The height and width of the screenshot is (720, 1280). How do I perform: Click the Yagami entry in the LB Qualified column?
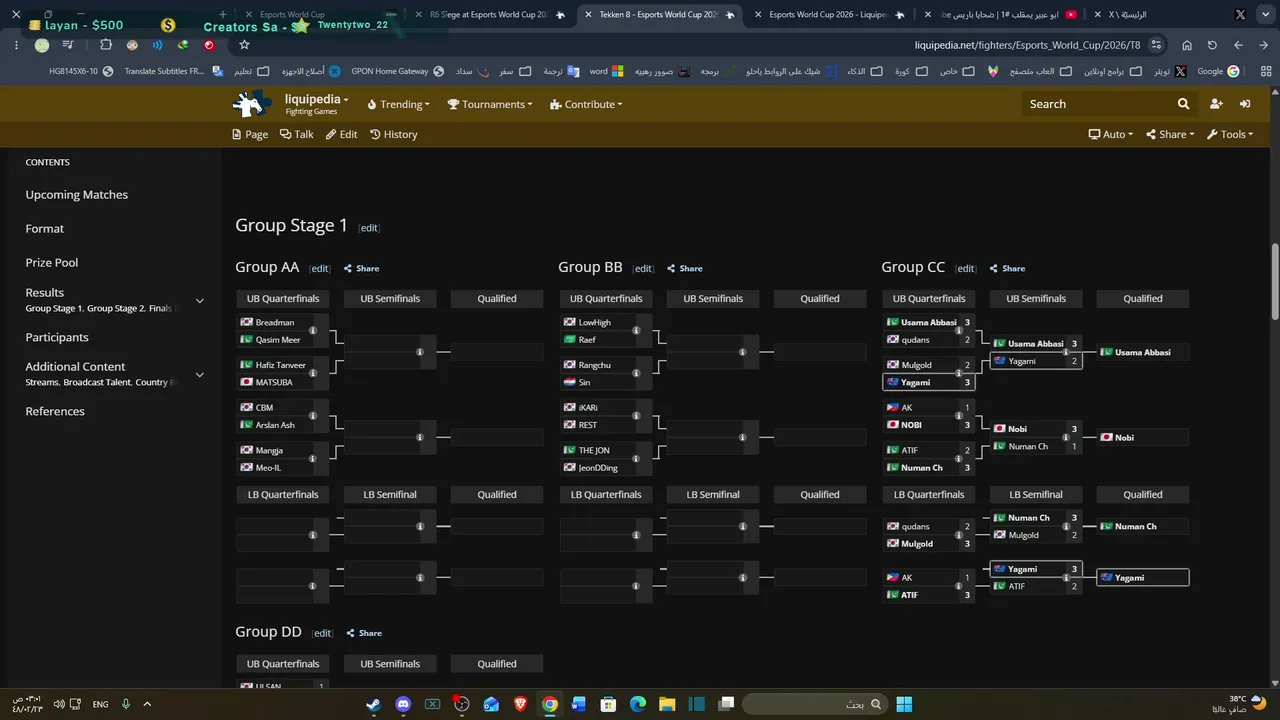[1143, 578]
